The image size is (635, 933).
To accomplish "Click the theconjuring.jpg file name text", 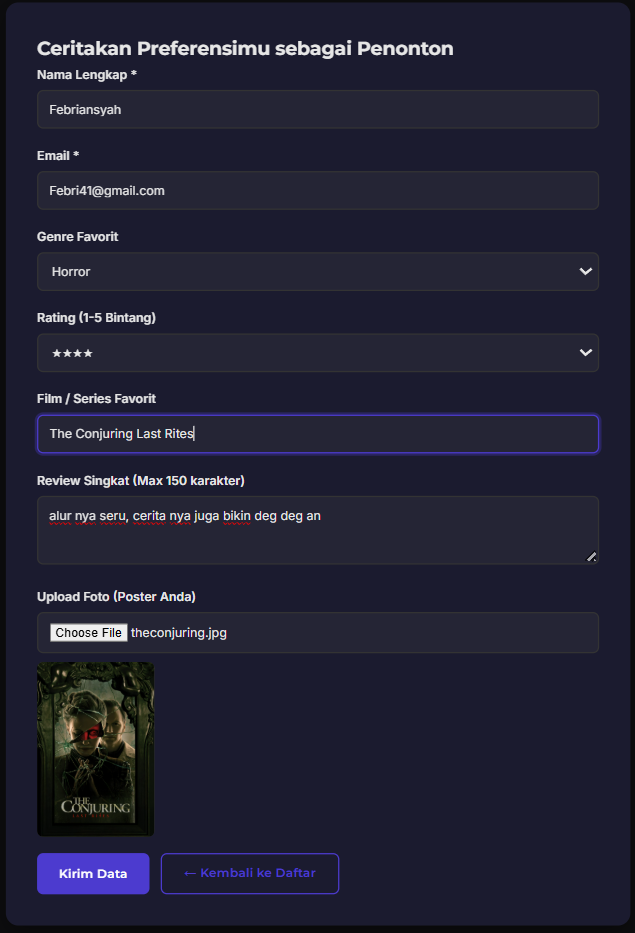I will [x=179, y=633].
